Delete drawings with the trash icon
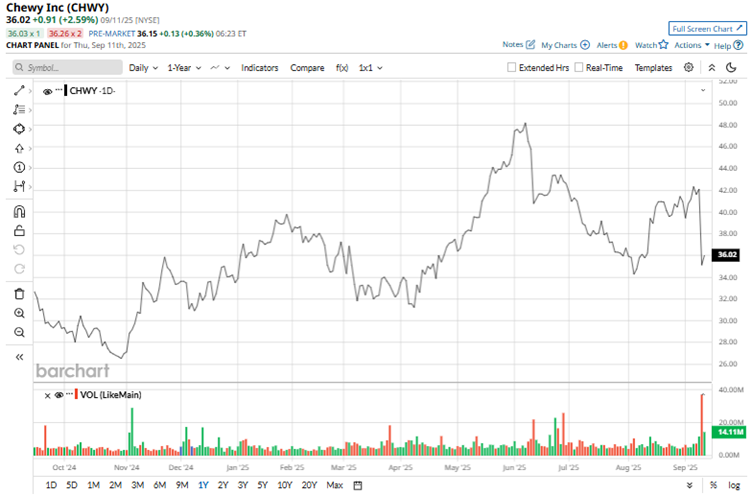 click(19, 294)
